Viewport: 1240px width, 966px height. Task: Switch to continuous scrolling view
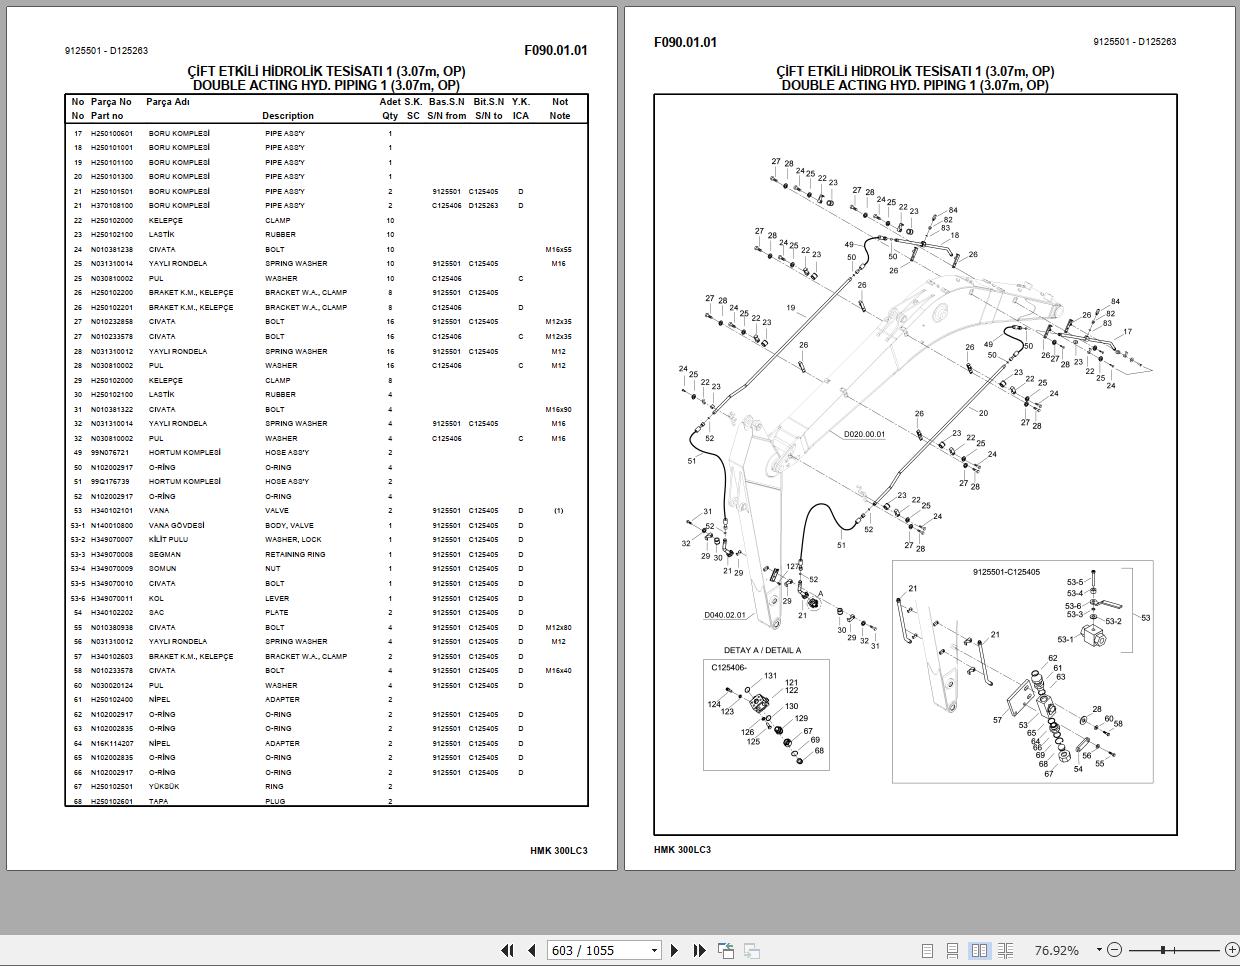point(953,950)
